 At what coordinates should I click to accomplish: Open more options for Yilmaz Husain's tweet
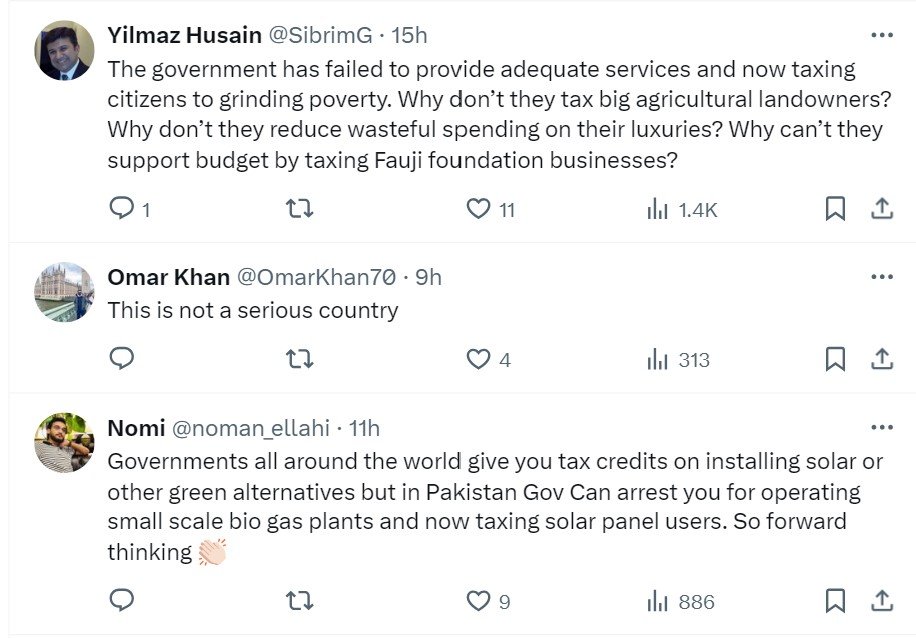[881, 35]
